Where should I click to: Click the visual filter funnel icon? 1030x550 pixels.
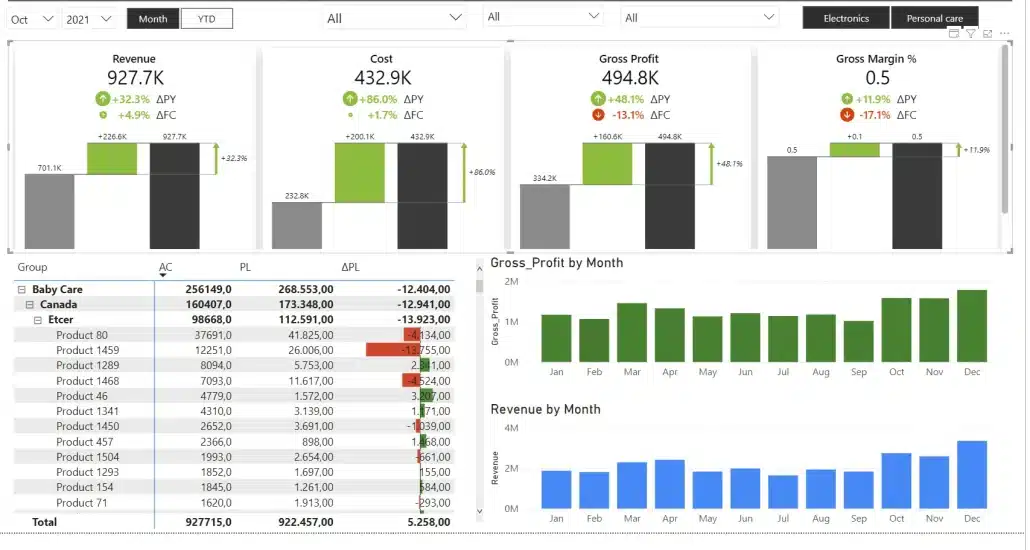tap(970, 34)
